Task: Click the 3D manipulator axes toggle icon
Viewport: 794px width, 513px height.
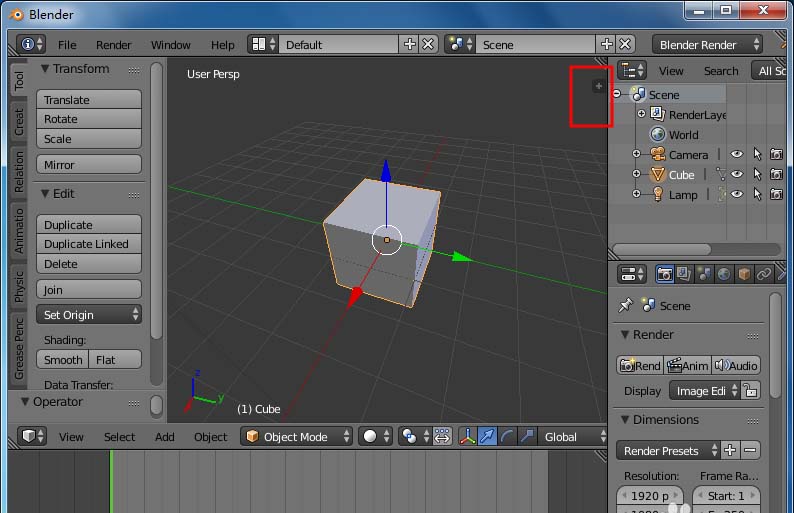Action: (x=468, y=437)
